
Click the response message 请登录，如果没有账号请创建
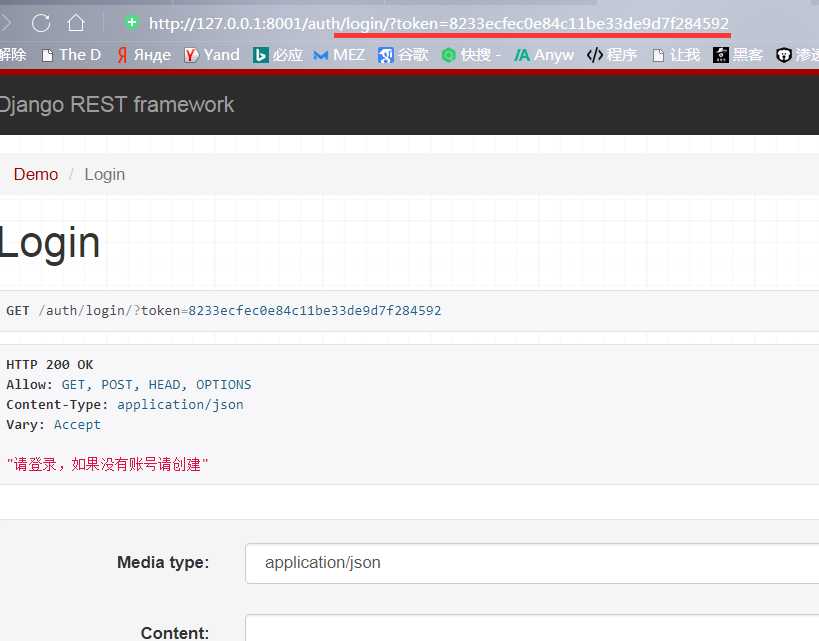(x=107, y=464)
